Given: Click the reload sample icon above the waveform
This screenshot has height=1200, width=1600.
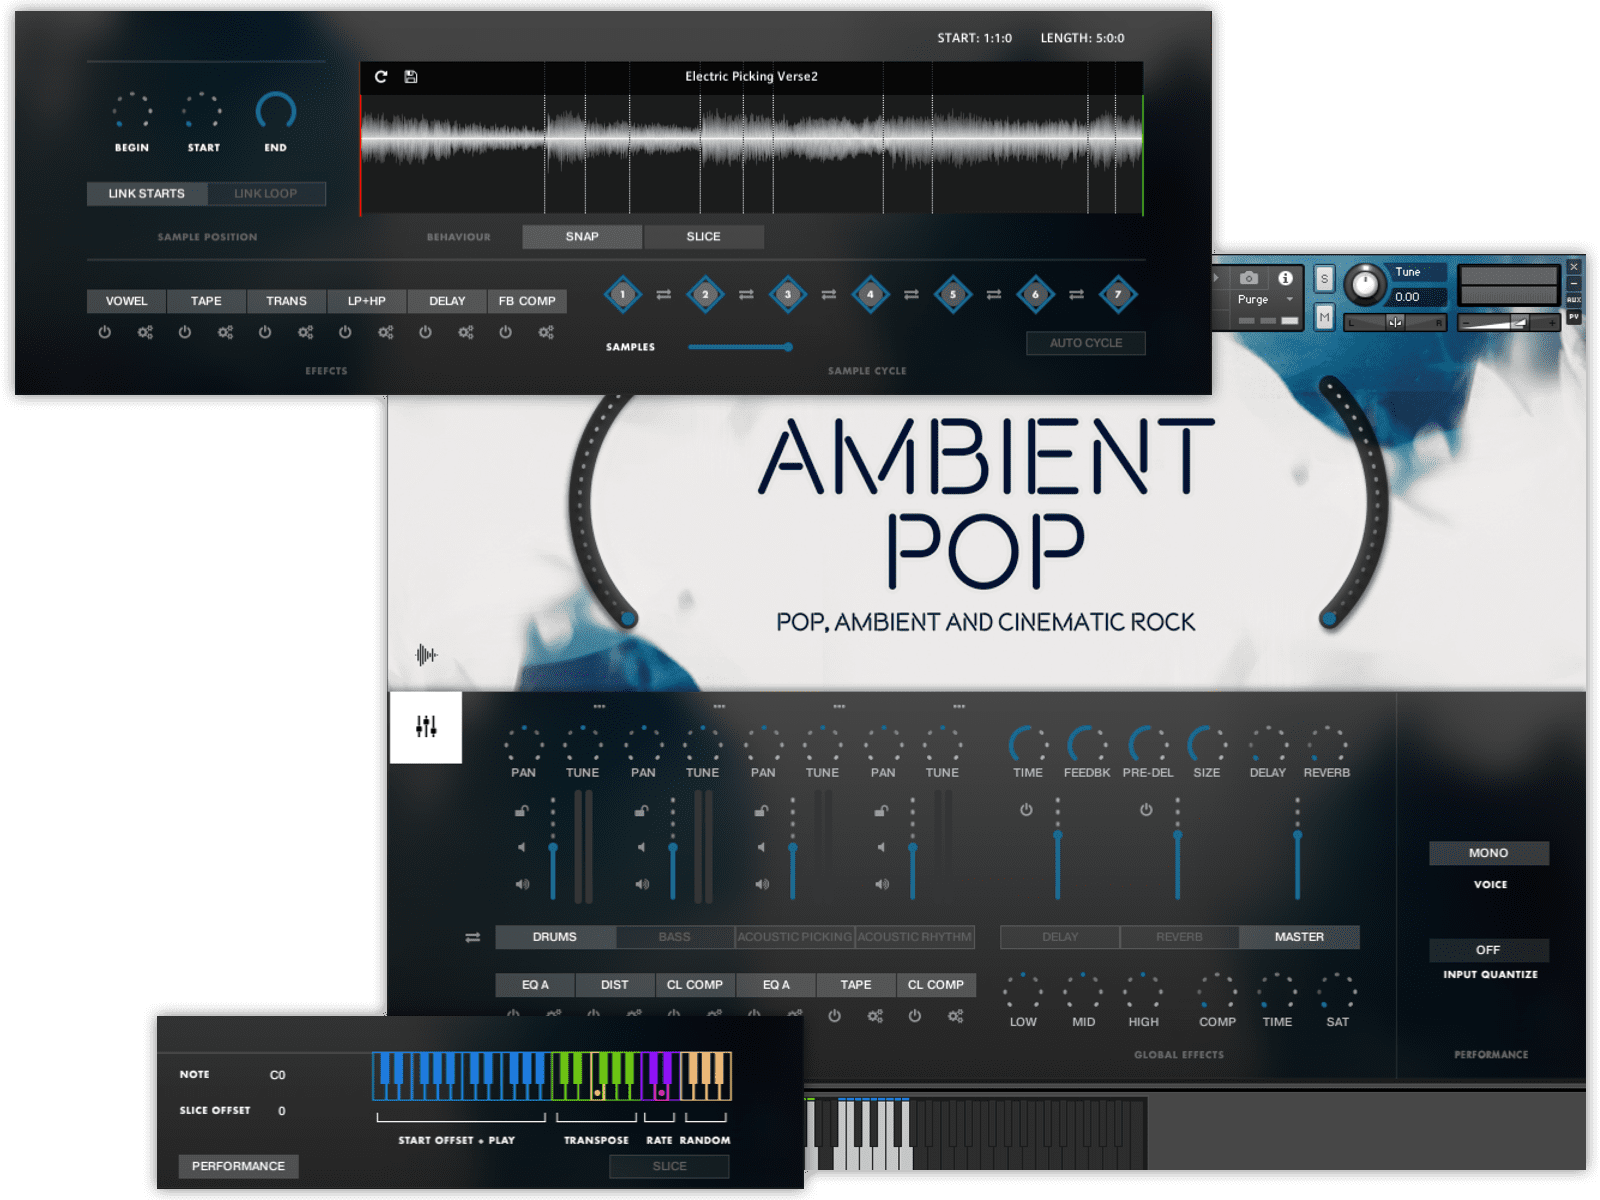Looking at the screenshot, I should (x=381, y=77).
